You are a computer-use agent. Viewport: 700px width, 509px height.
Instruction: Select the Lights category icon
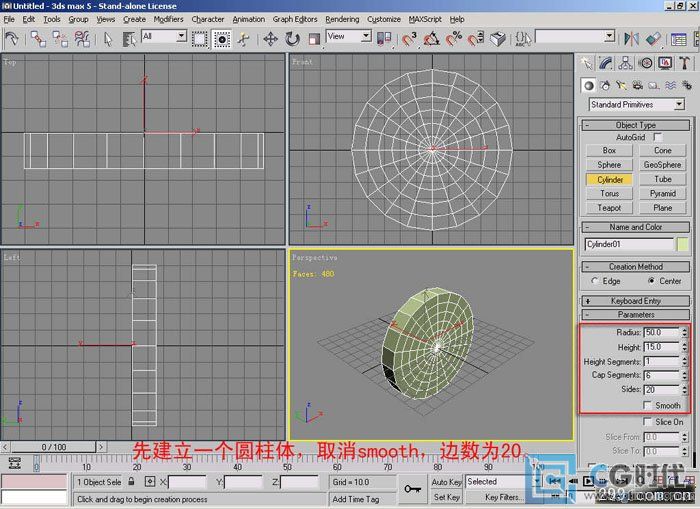pyautogui.click(x=621, y=85)
